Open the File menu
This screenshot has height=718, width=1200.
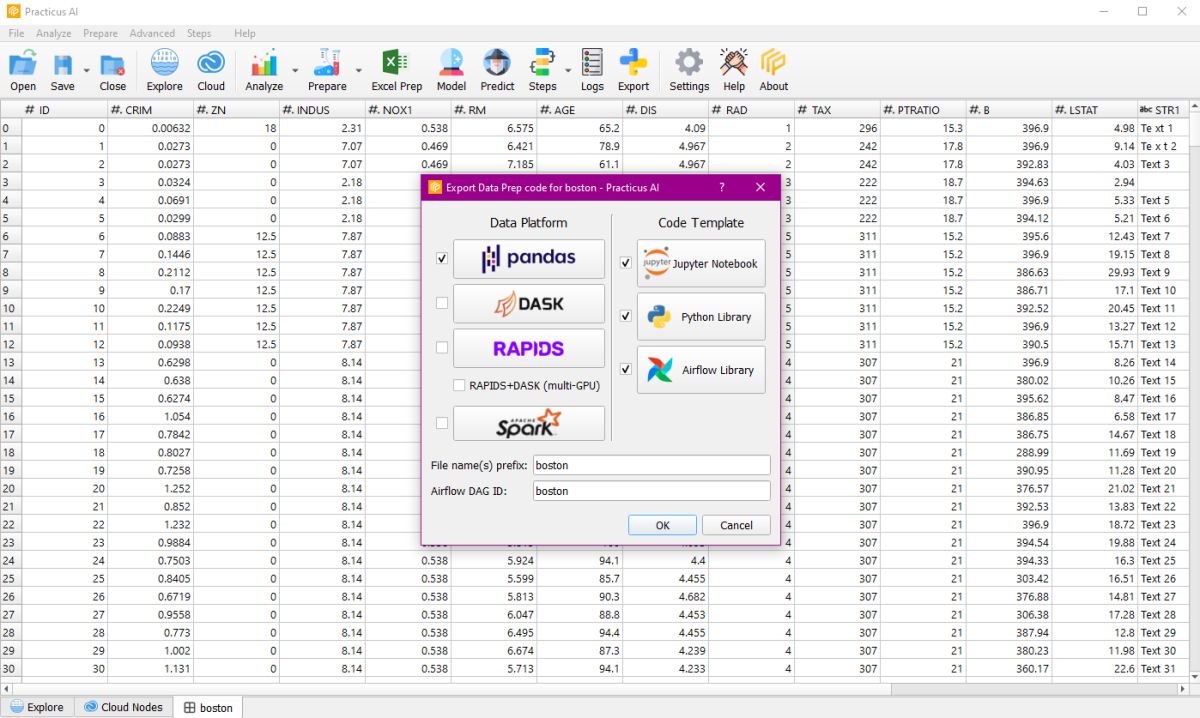tap(16, 33)
